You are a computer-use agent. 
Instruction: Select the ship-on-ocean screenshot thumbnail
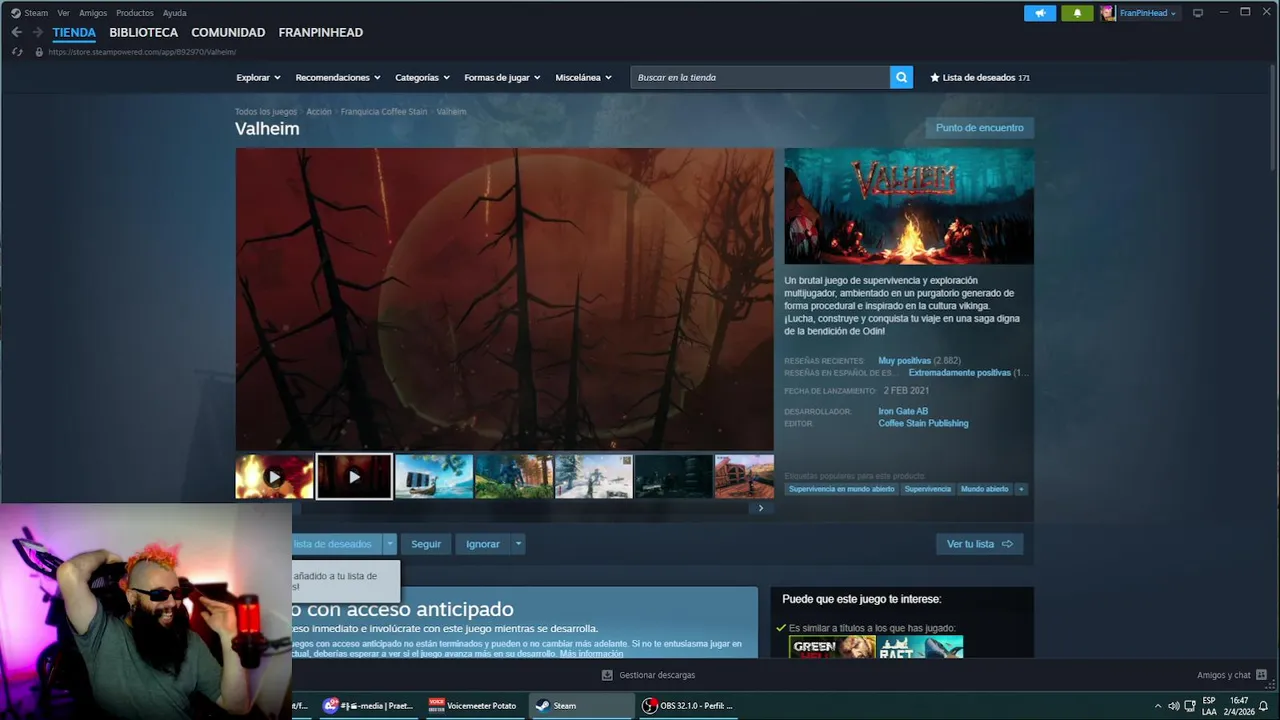tap(434, 477)
